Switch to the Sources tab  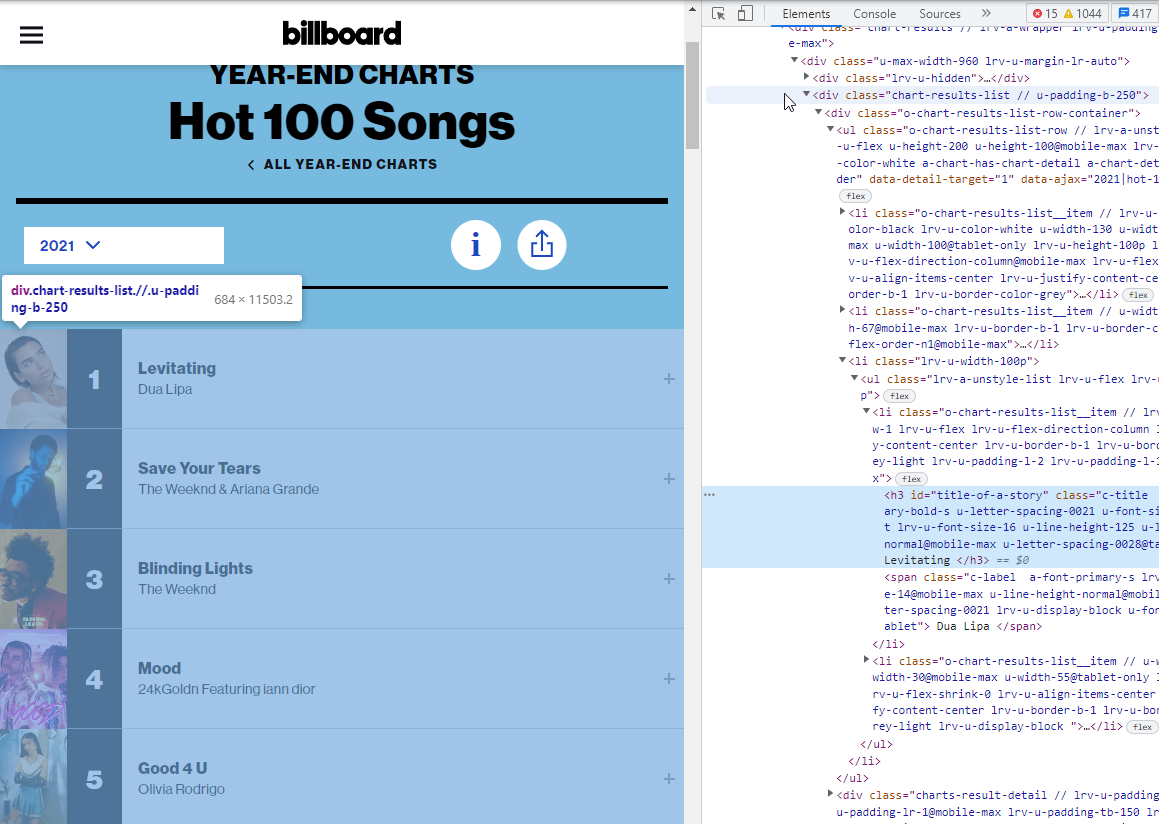939,14
